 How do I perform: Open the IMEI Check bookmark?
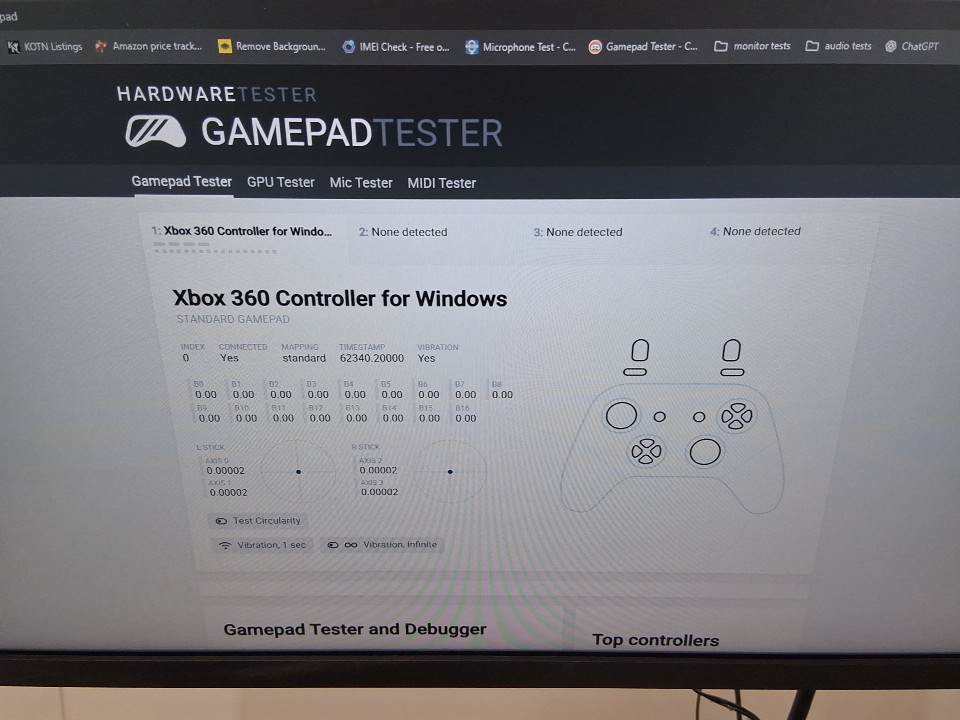point(396,46)
